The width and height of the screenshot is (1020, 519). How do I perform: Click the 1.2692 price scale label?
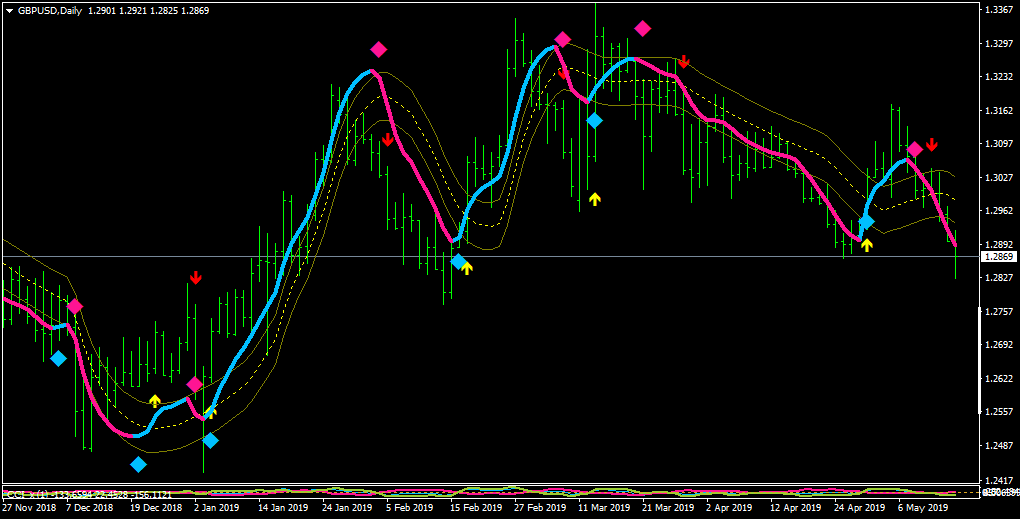[x=997, y=345]
